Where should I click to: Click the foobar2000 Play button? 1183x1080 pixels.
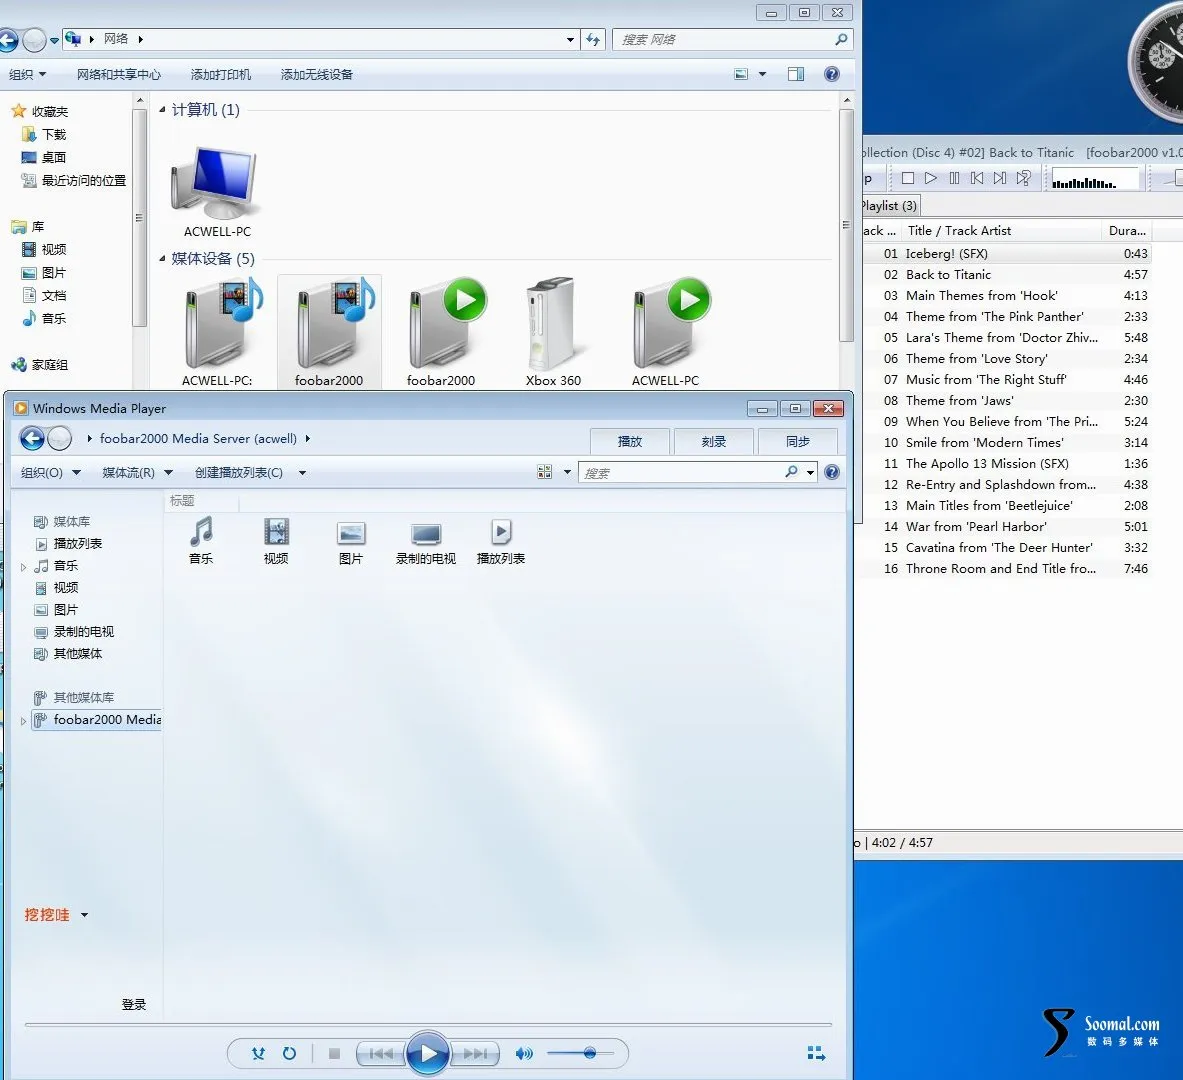931,178
